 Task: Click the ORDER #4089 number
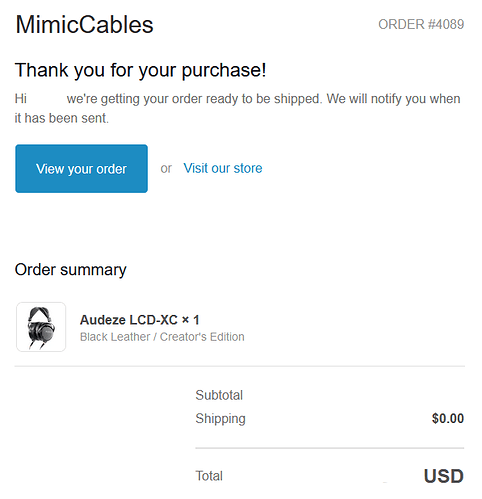point(421,24)
